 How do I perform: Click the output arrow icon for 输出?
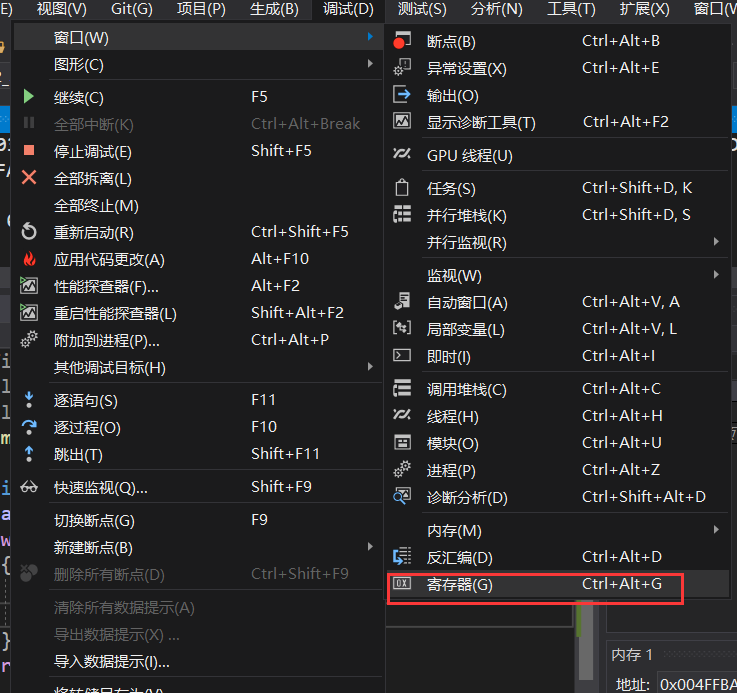[402, 94]
